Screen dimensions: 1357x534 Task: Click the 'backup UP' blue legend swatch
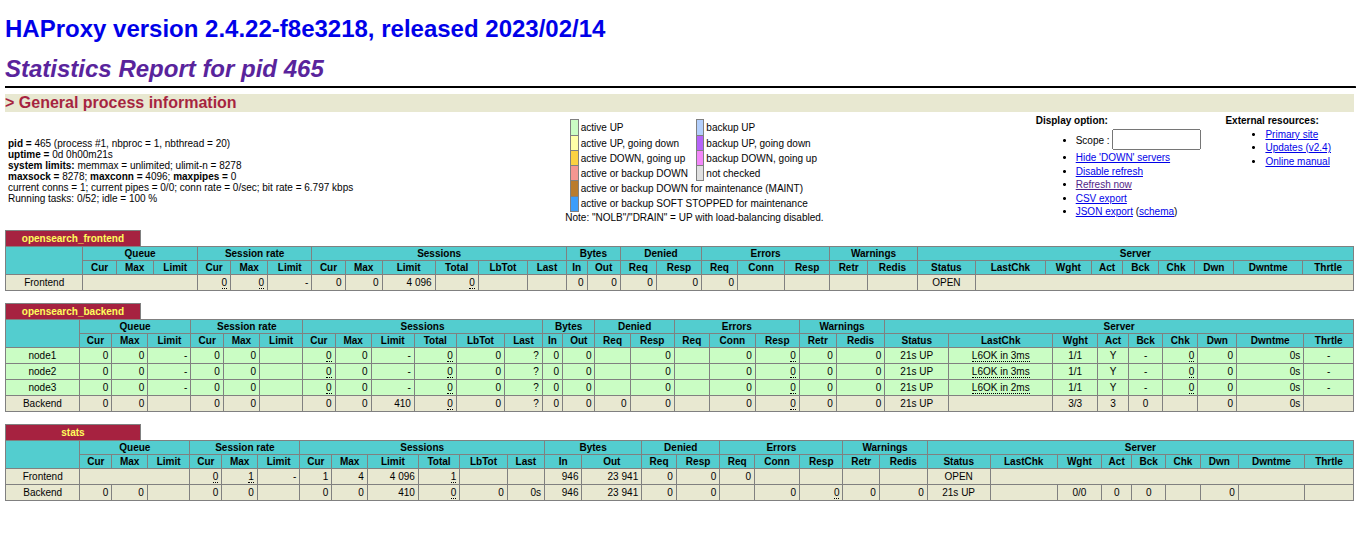(x=700, y=127)
